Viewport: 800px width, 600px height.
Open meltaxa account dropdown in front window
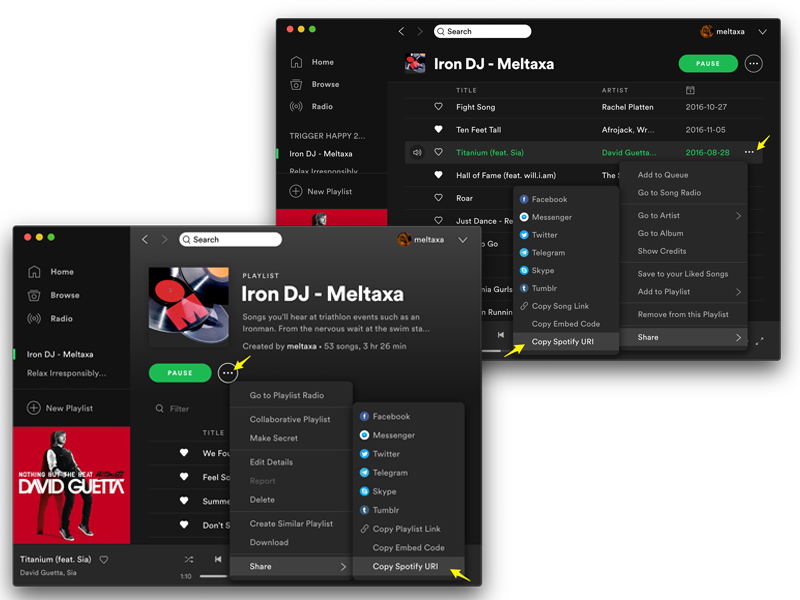(x=463, y=239)
